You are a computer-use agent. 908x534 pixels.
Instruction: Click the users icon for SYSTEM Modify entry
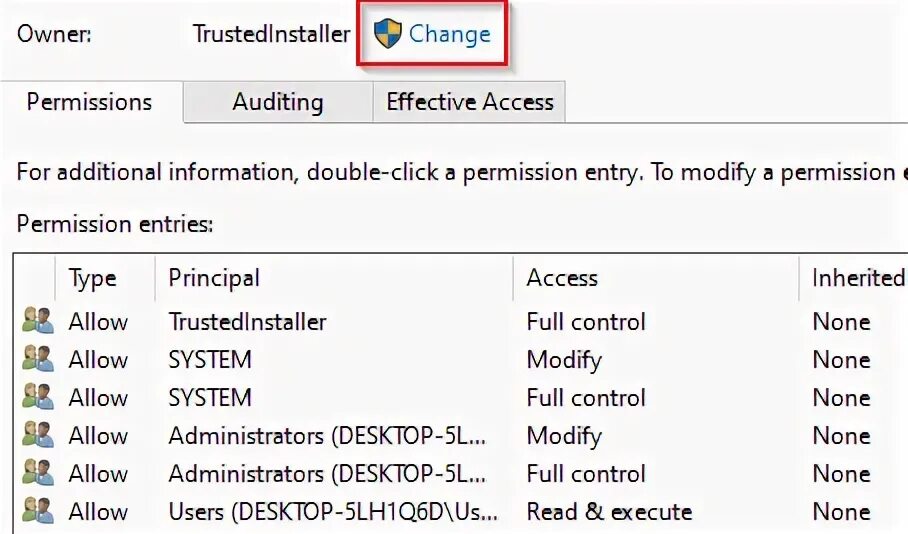click(38, 359)
